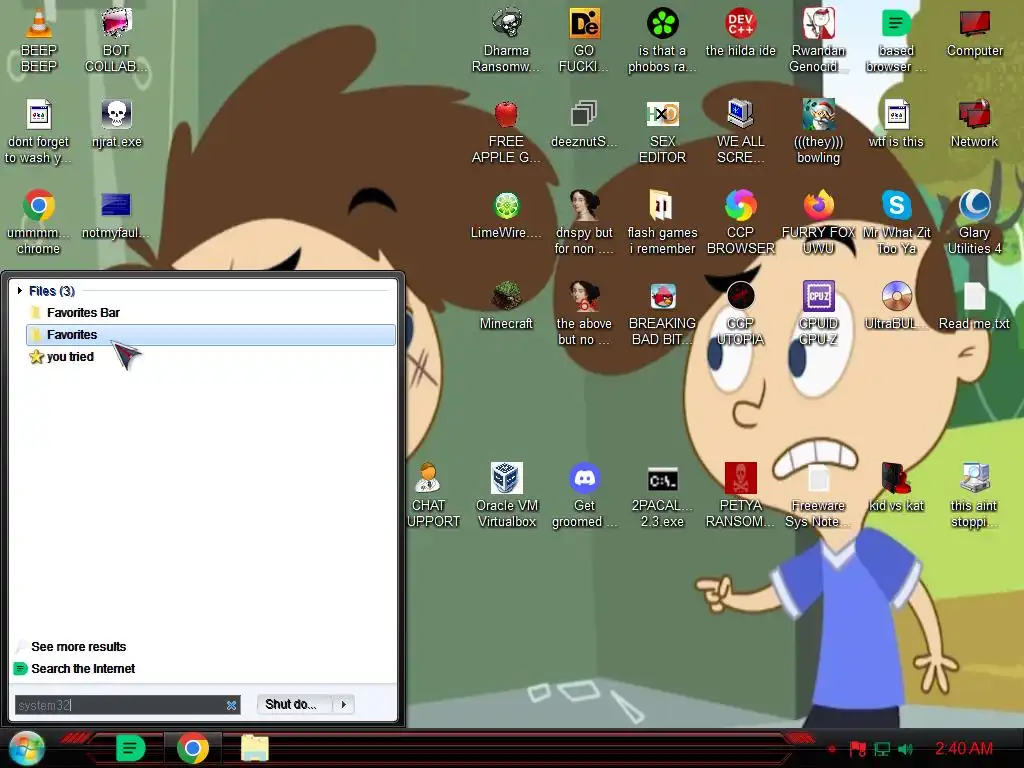Open the HxD 'SEX EDITOR' icon

click(x=662, y=115)
